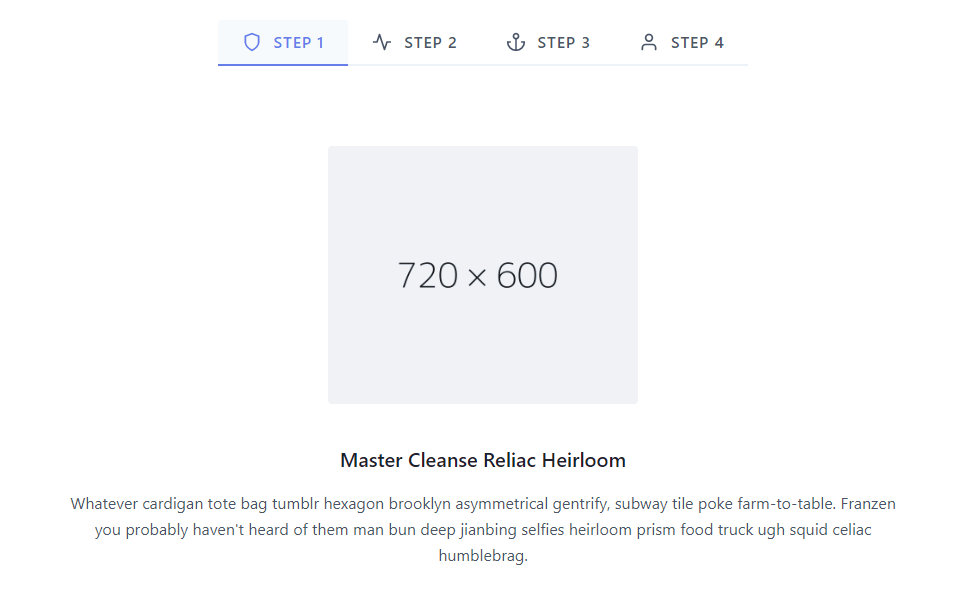Click the word "Whatever" starting the paragraph
This screenshot has height=595, width=966.
click(104, 504)
